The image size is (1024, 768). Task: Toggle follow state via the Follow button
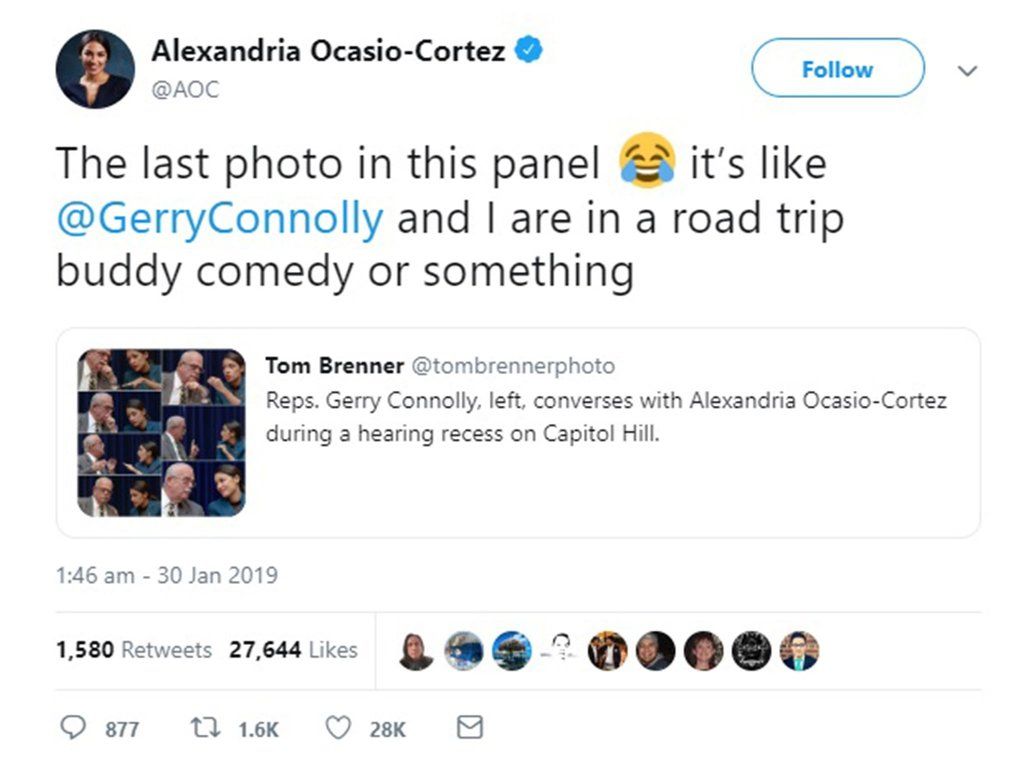[x=837, y=69]
